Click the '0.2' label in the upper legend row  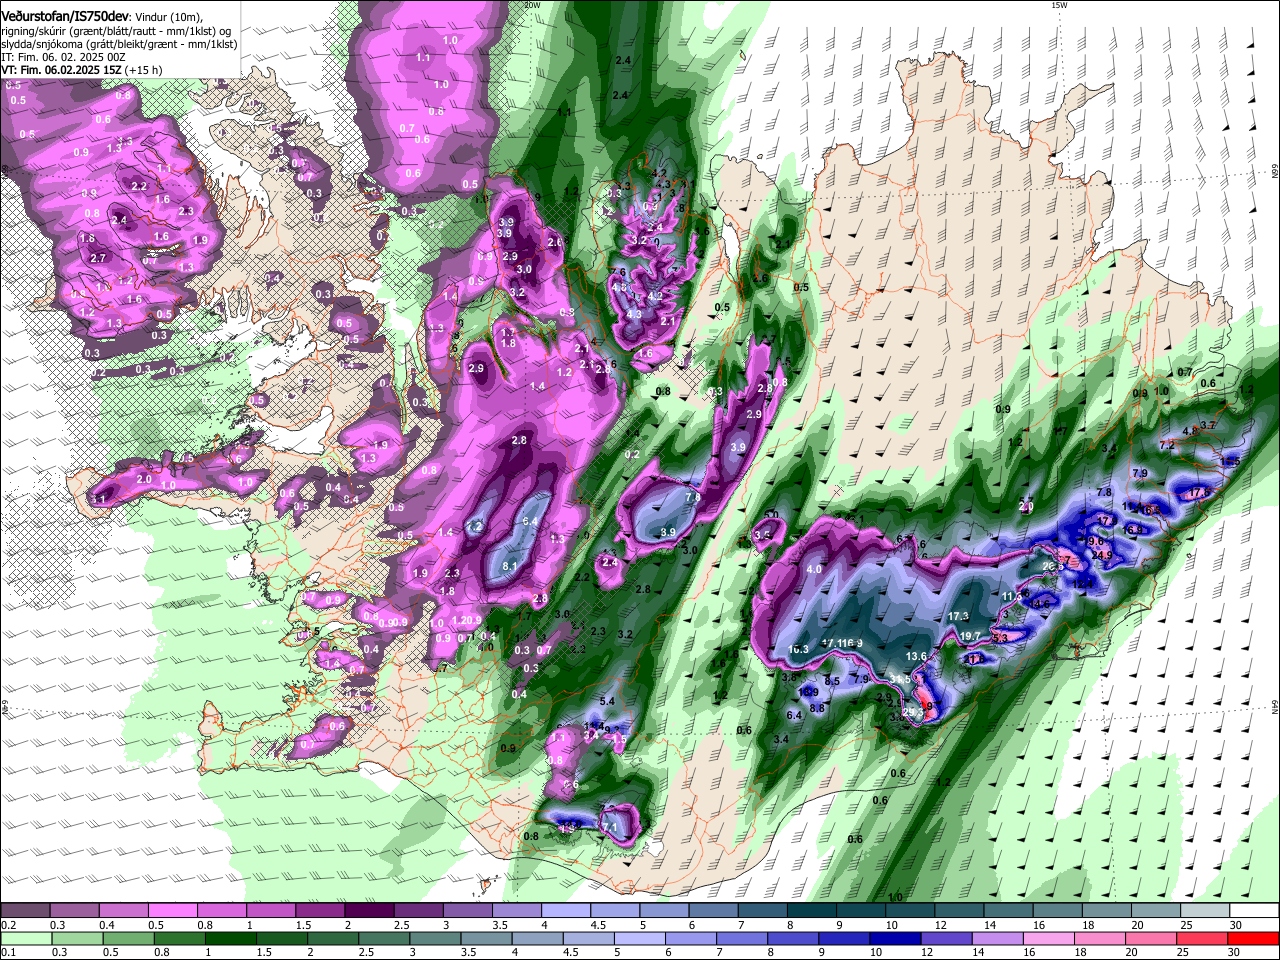(x=7, y=925)
